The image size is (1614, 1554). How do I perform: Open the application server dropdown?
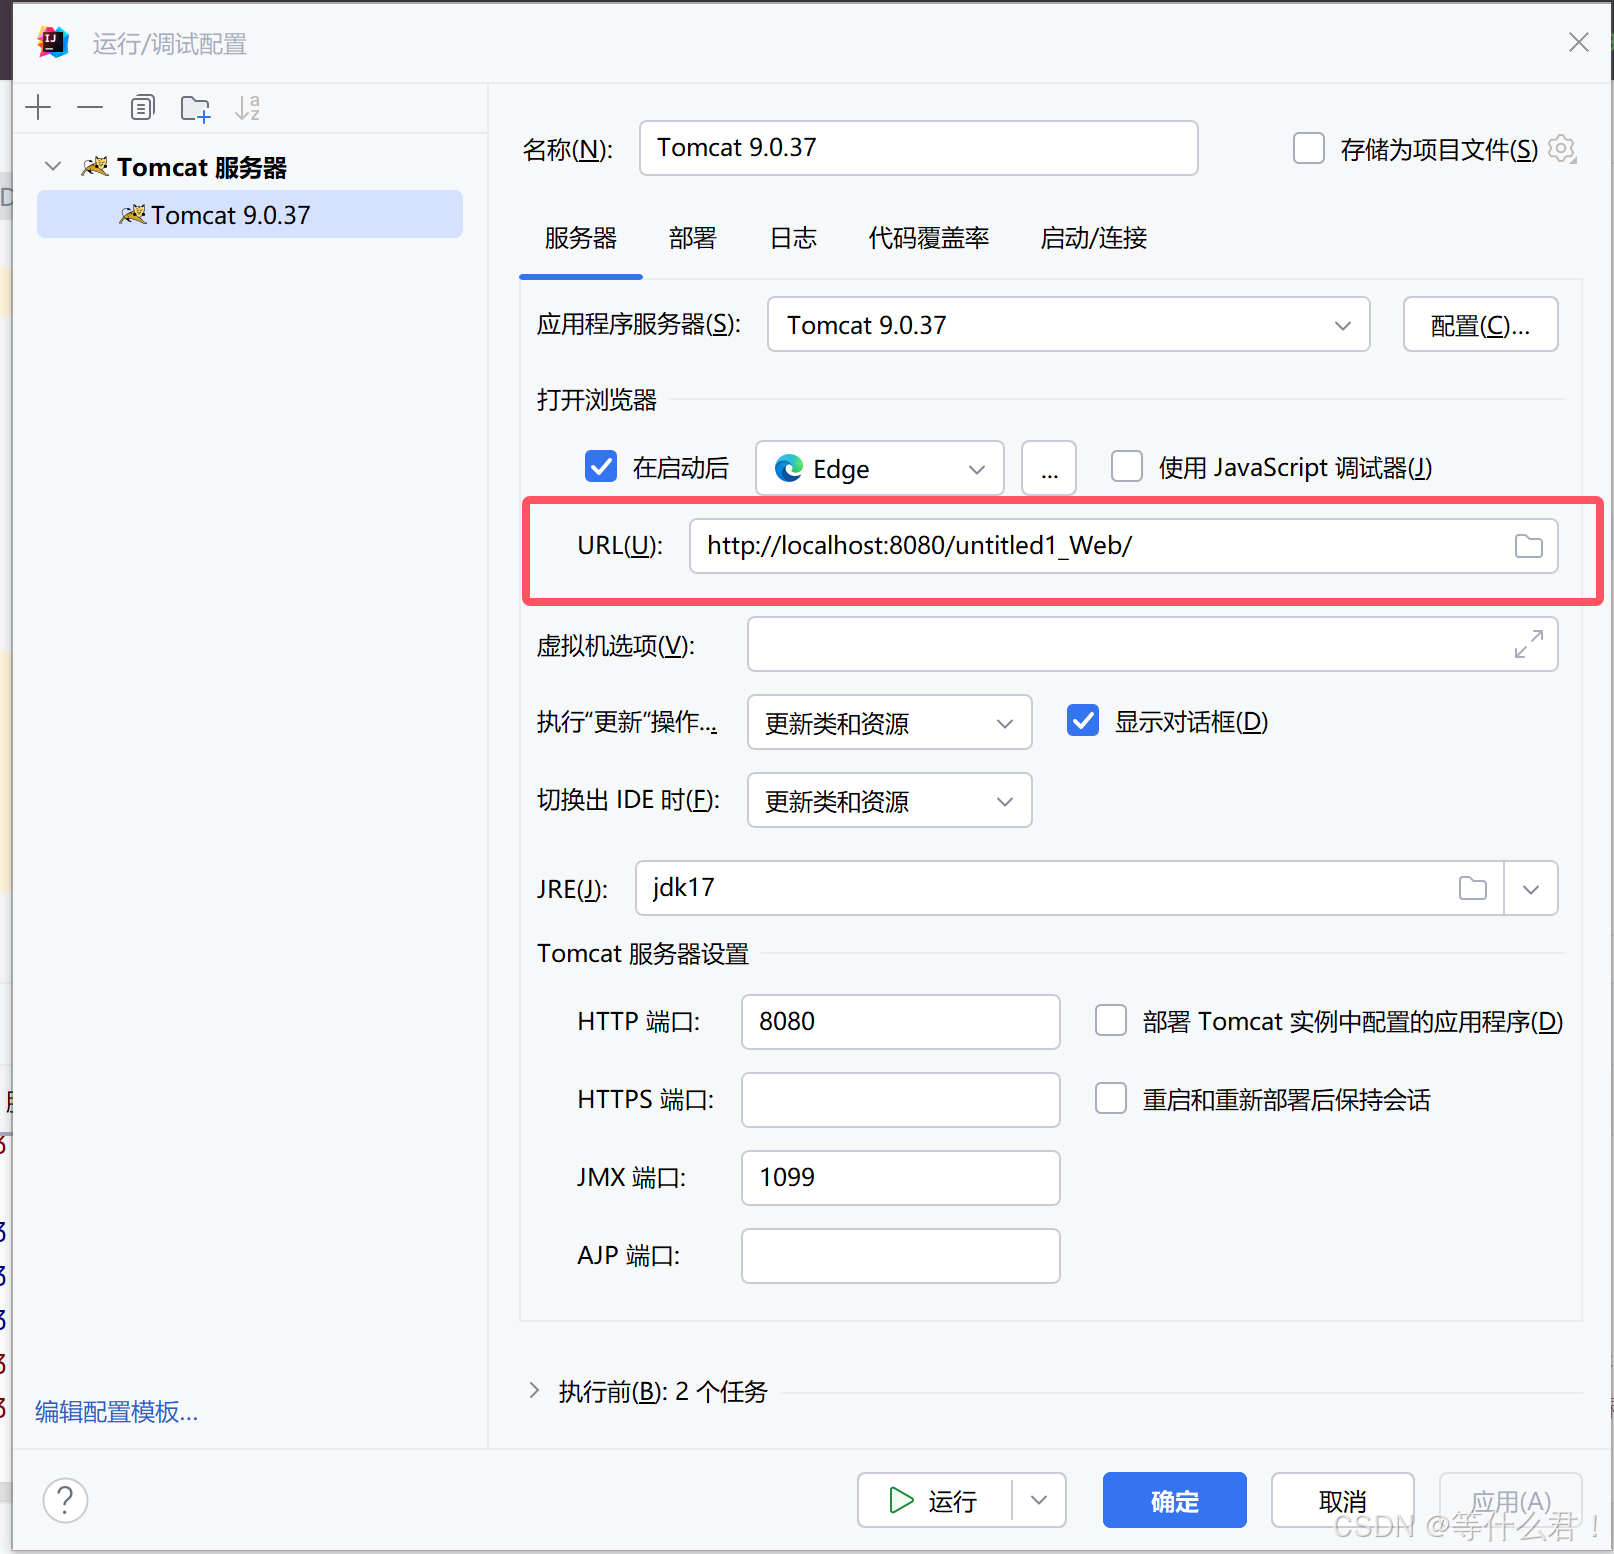tap(1068, 324)
